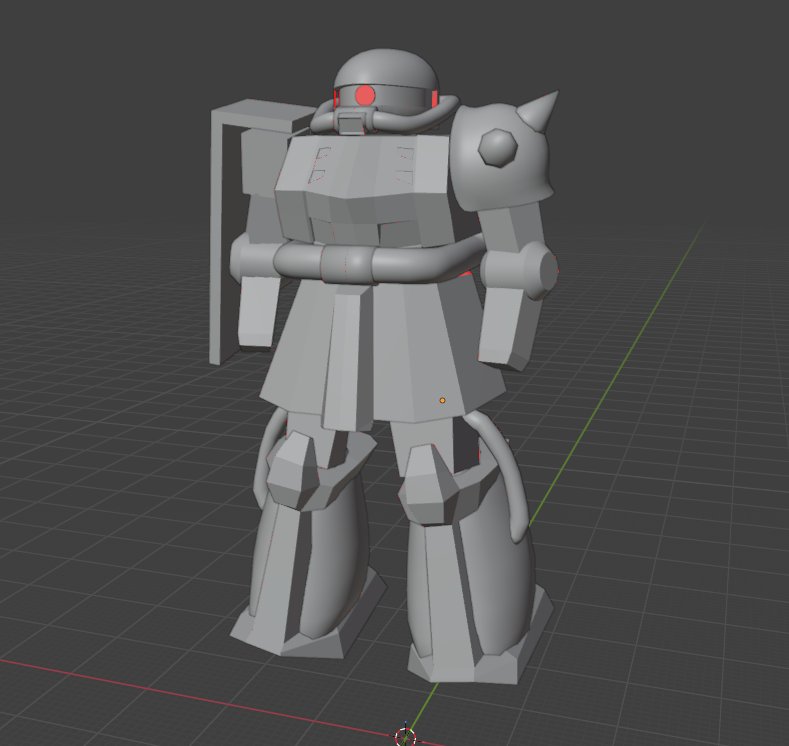This screenshot has width=789, height=746.
Task: Select the central front skirt plate
Action: coord(348,358)
